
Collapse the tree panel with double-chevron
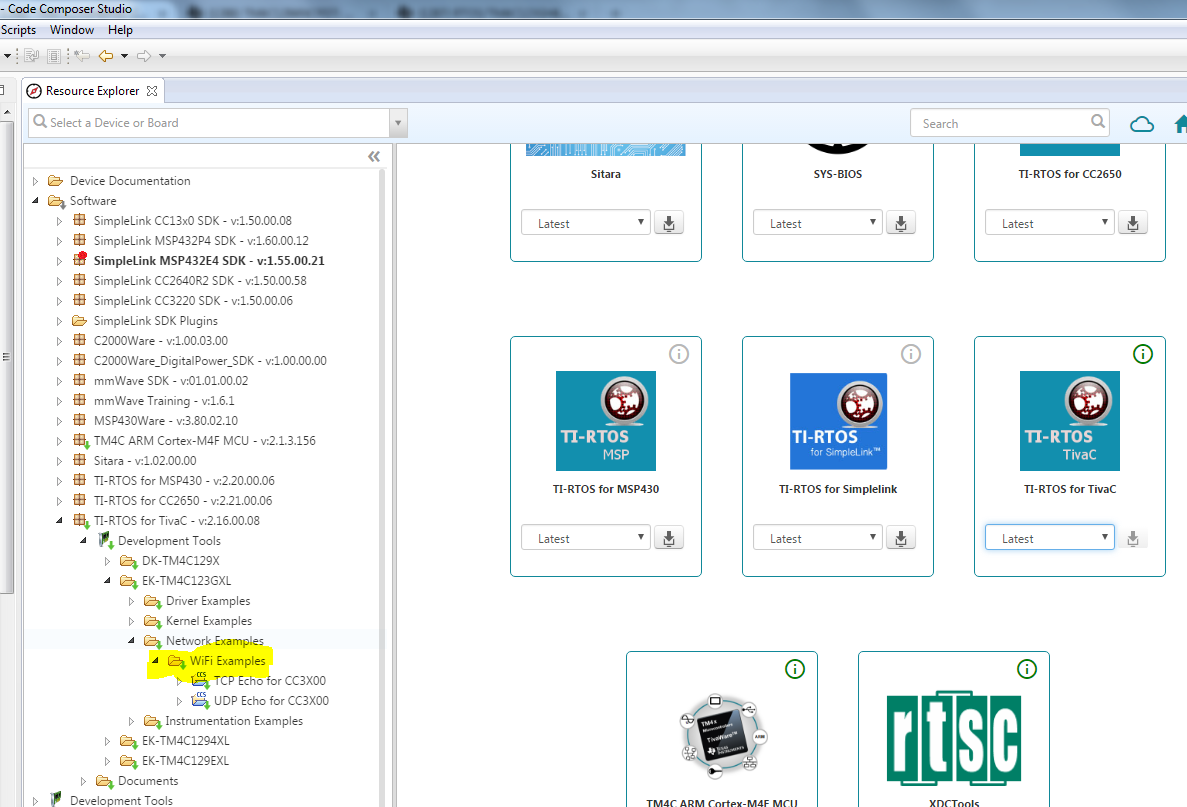[x=374, y=157]
